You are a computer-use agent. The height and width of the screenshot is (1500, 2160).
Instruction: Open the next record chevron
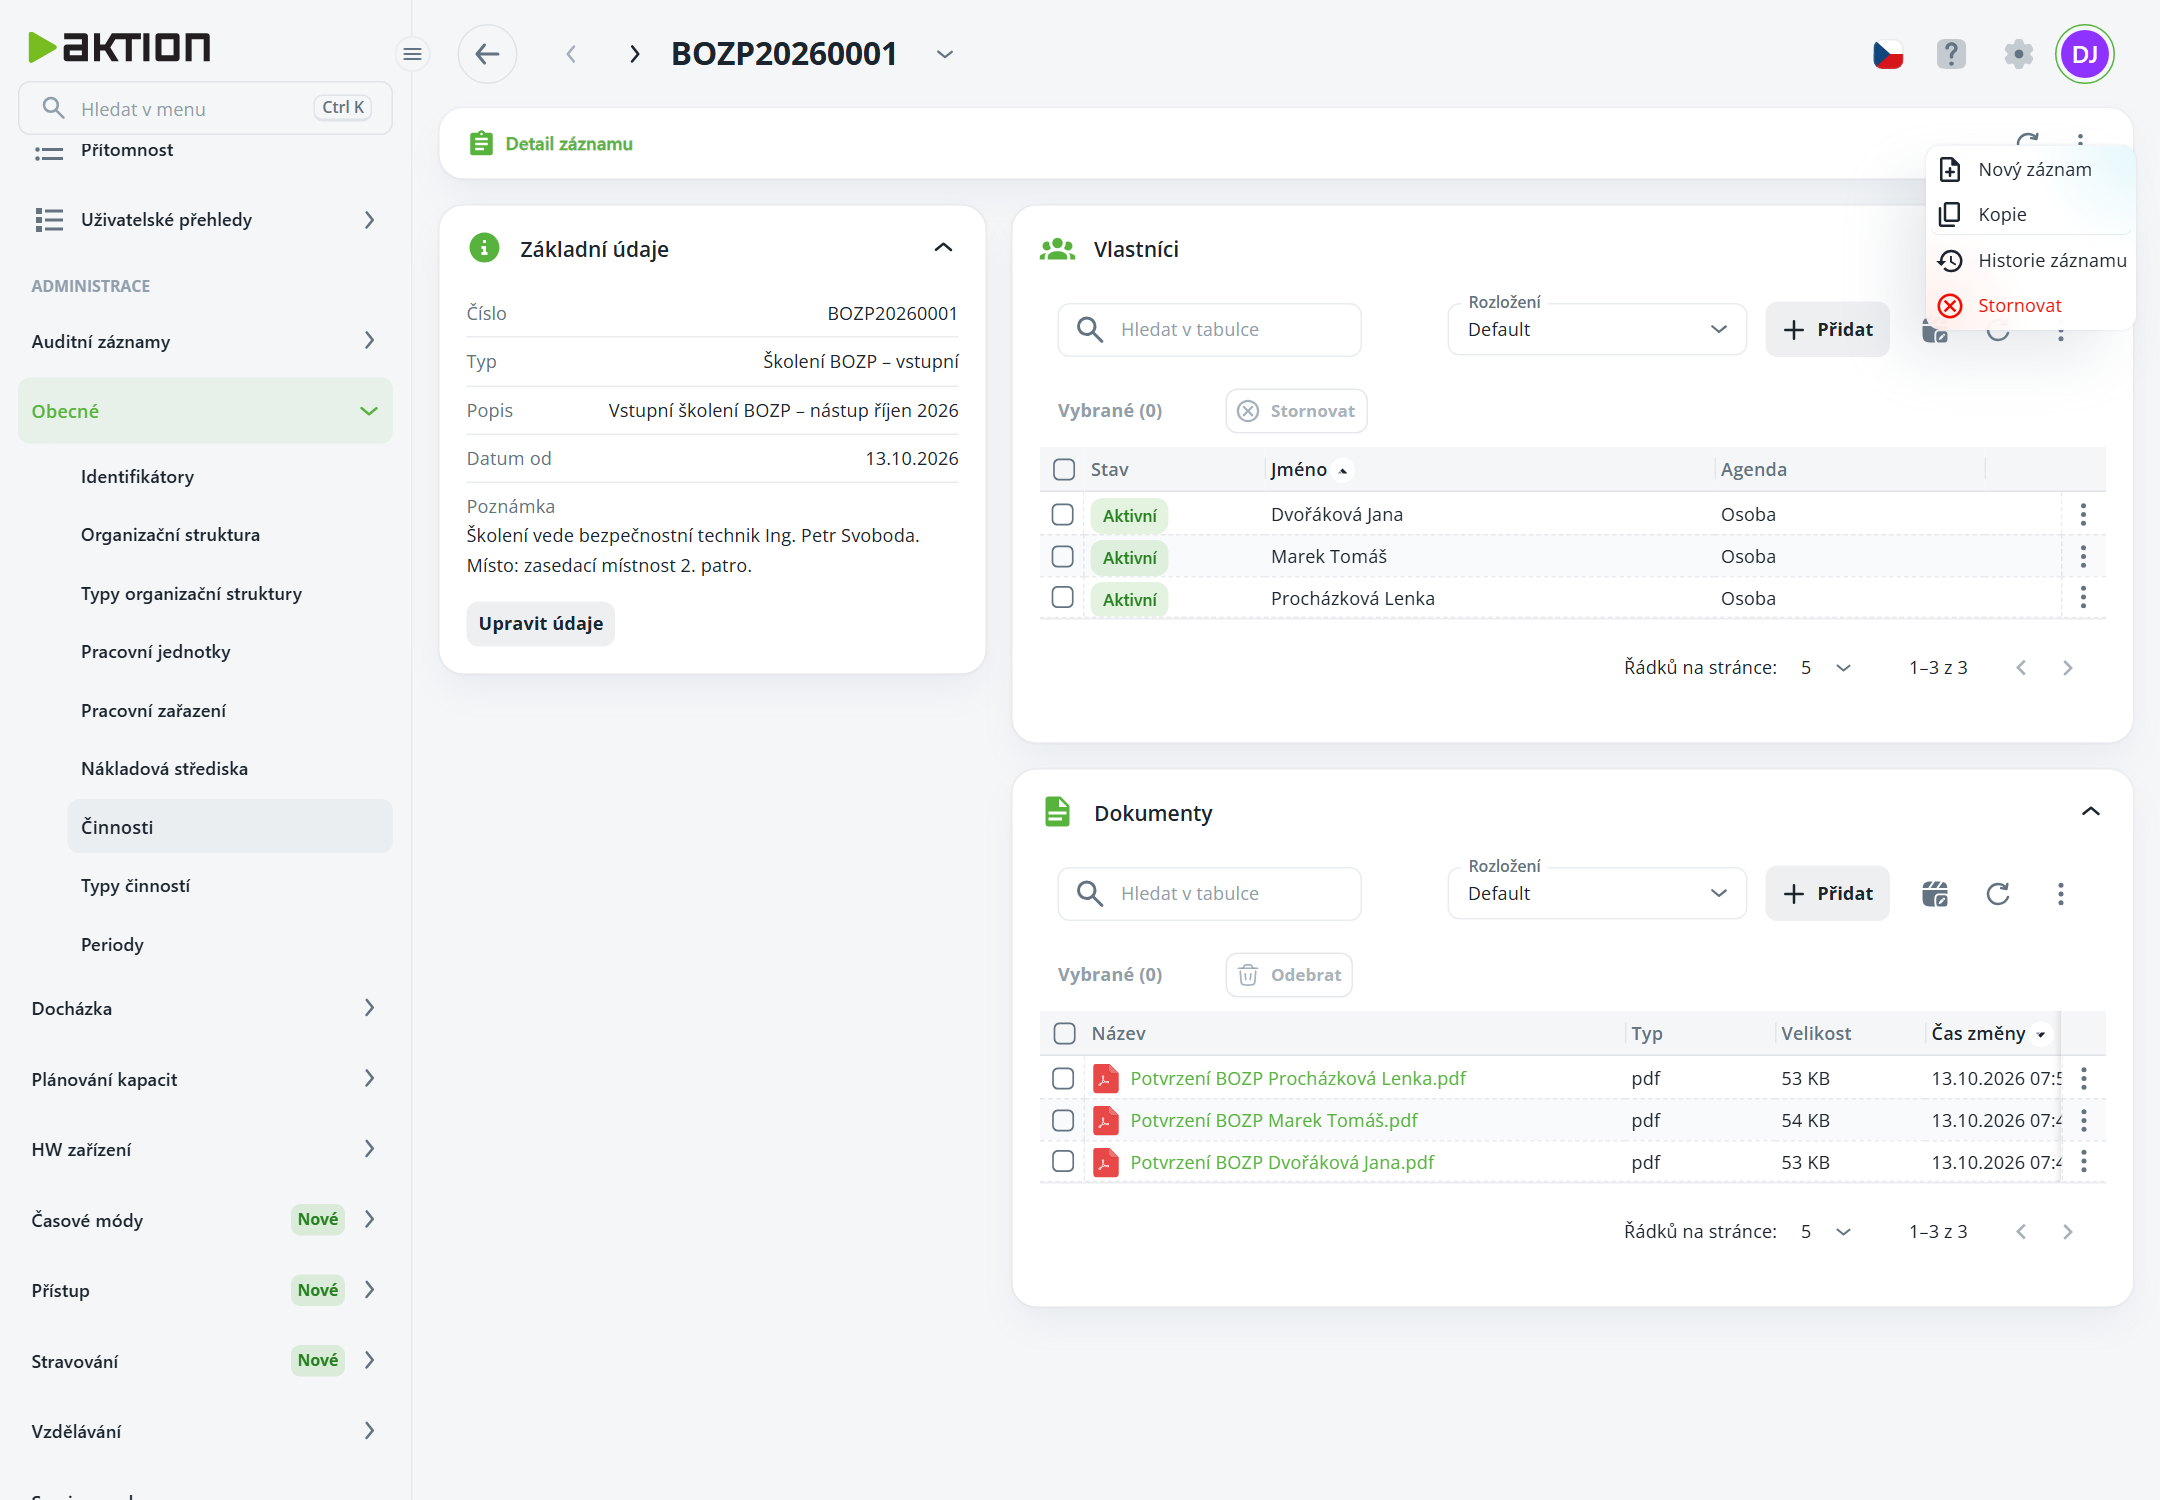tap(634, 54)
